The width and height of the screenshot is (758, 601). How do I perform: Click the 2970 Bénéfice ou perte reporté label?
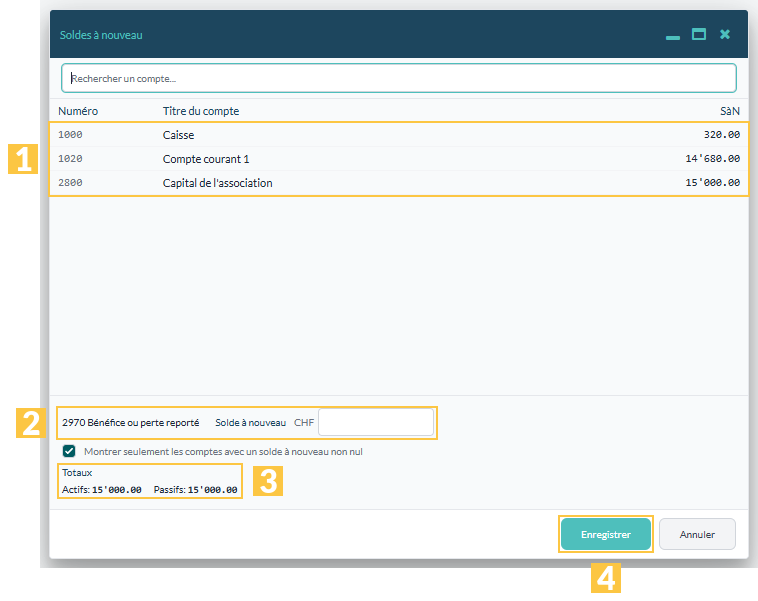[131, 423]
